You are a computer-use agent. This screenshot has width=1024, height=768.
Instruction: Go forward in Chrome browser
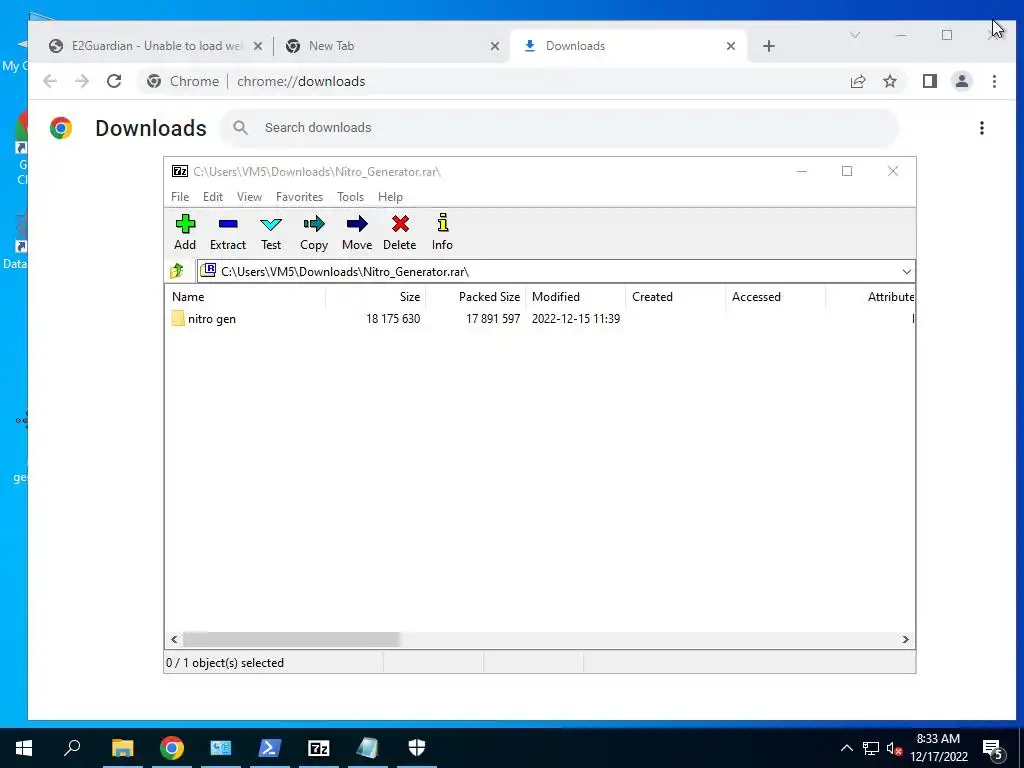coord(82,81)
